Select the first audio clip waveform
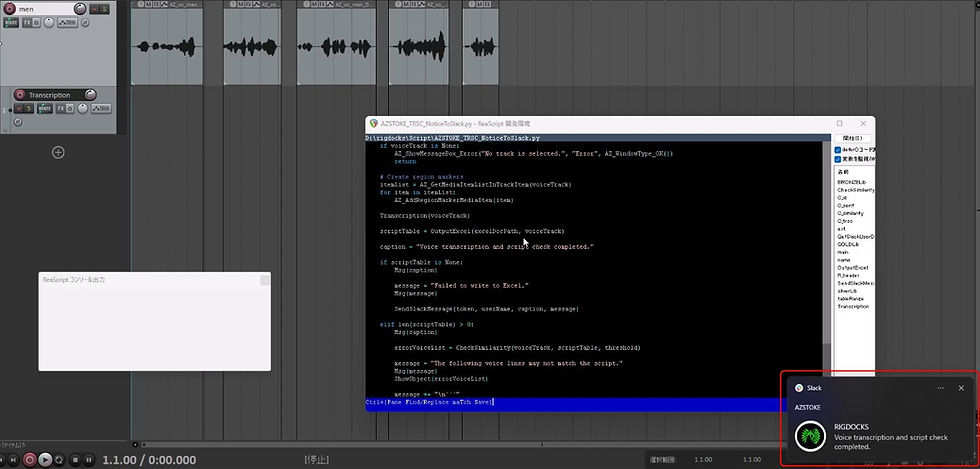980x469 pixels. pyautogui.click(x=166, y=46)
